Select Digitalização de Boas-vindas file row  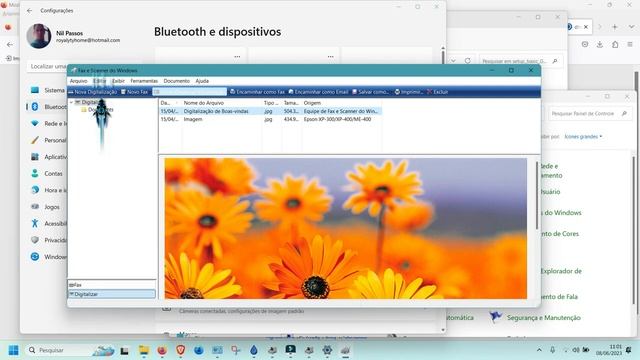click(x=270, y=111)
